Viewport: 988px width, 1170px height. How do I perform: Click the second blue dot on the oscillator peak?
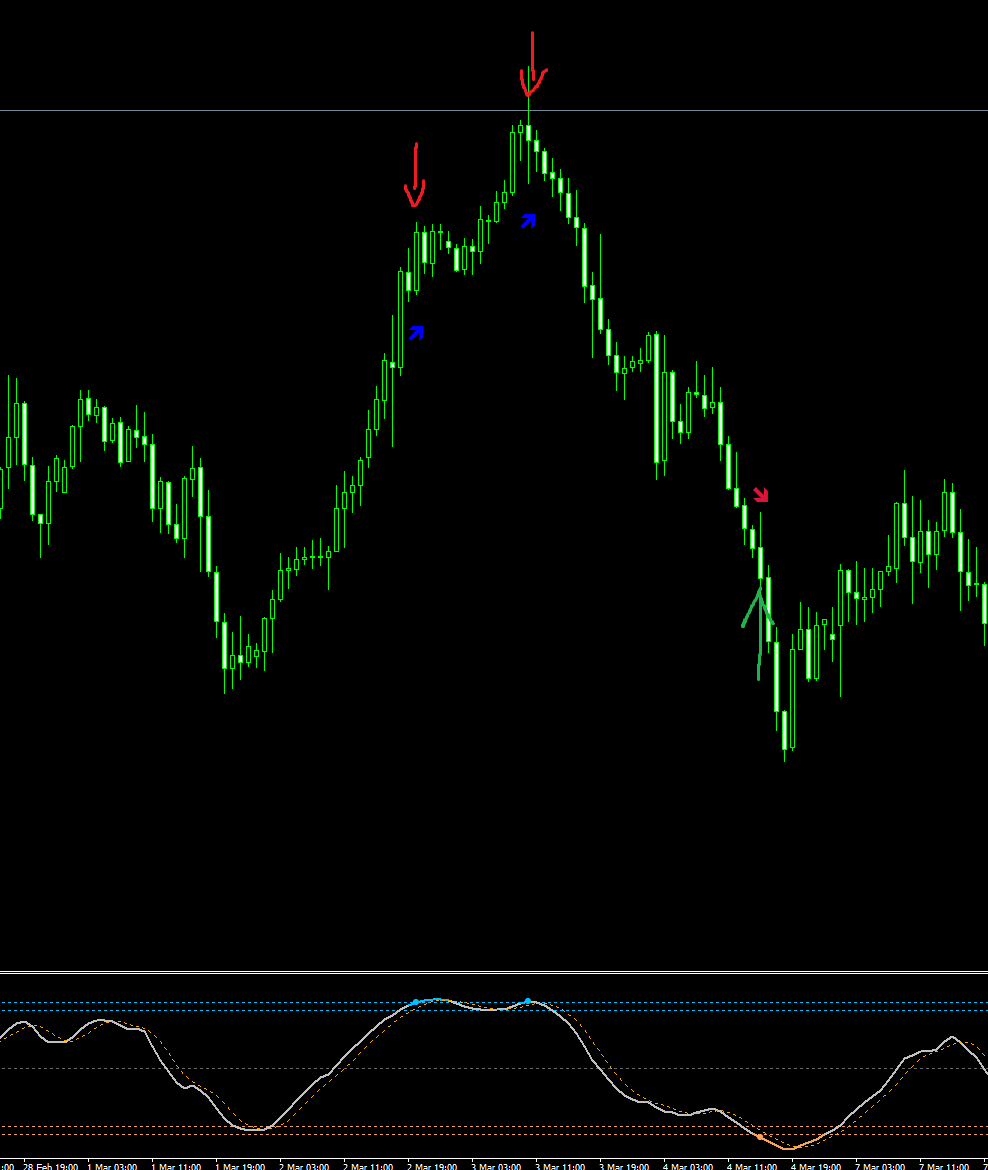coord(528,1001)
